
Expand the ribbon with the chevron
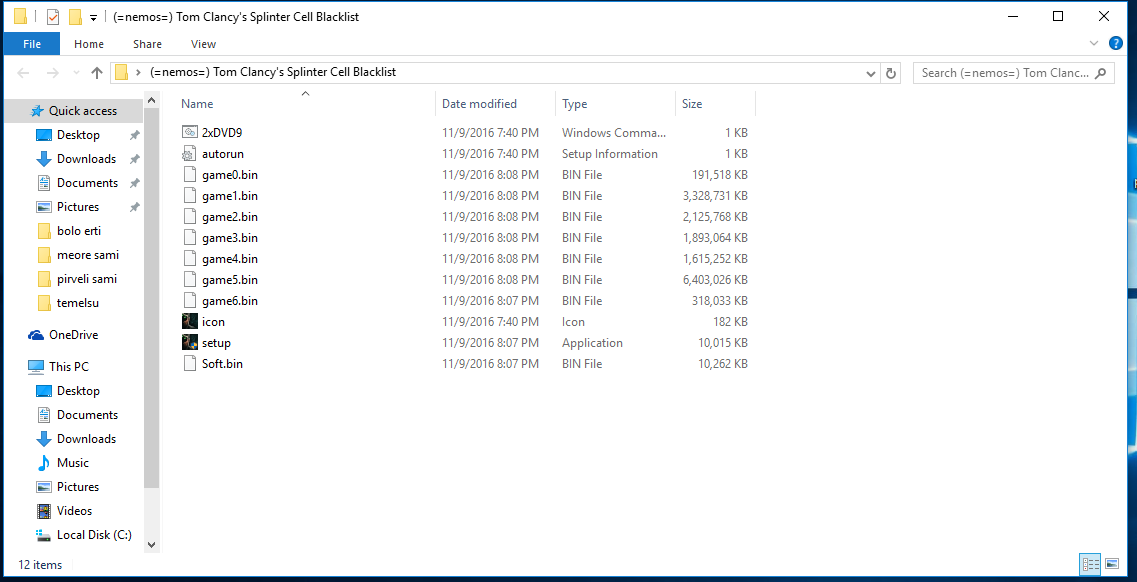click(x=1094, y=43)
